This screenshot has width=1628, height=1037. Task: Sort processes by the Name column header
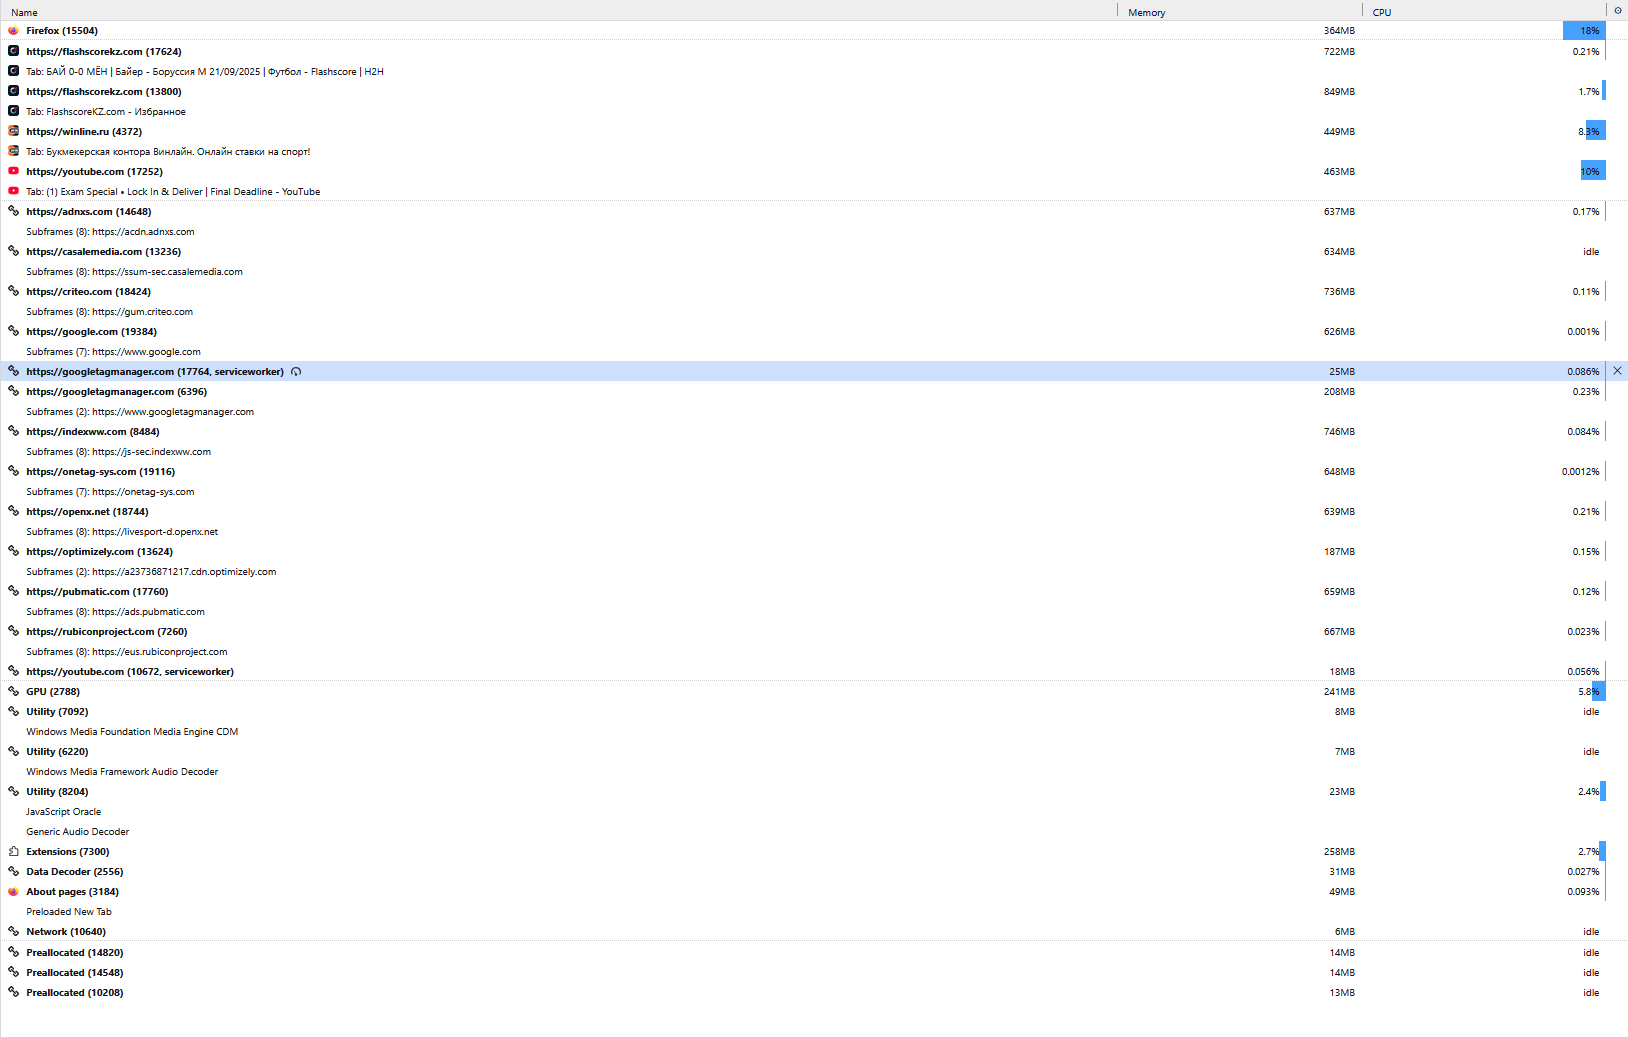coord(558,12)
